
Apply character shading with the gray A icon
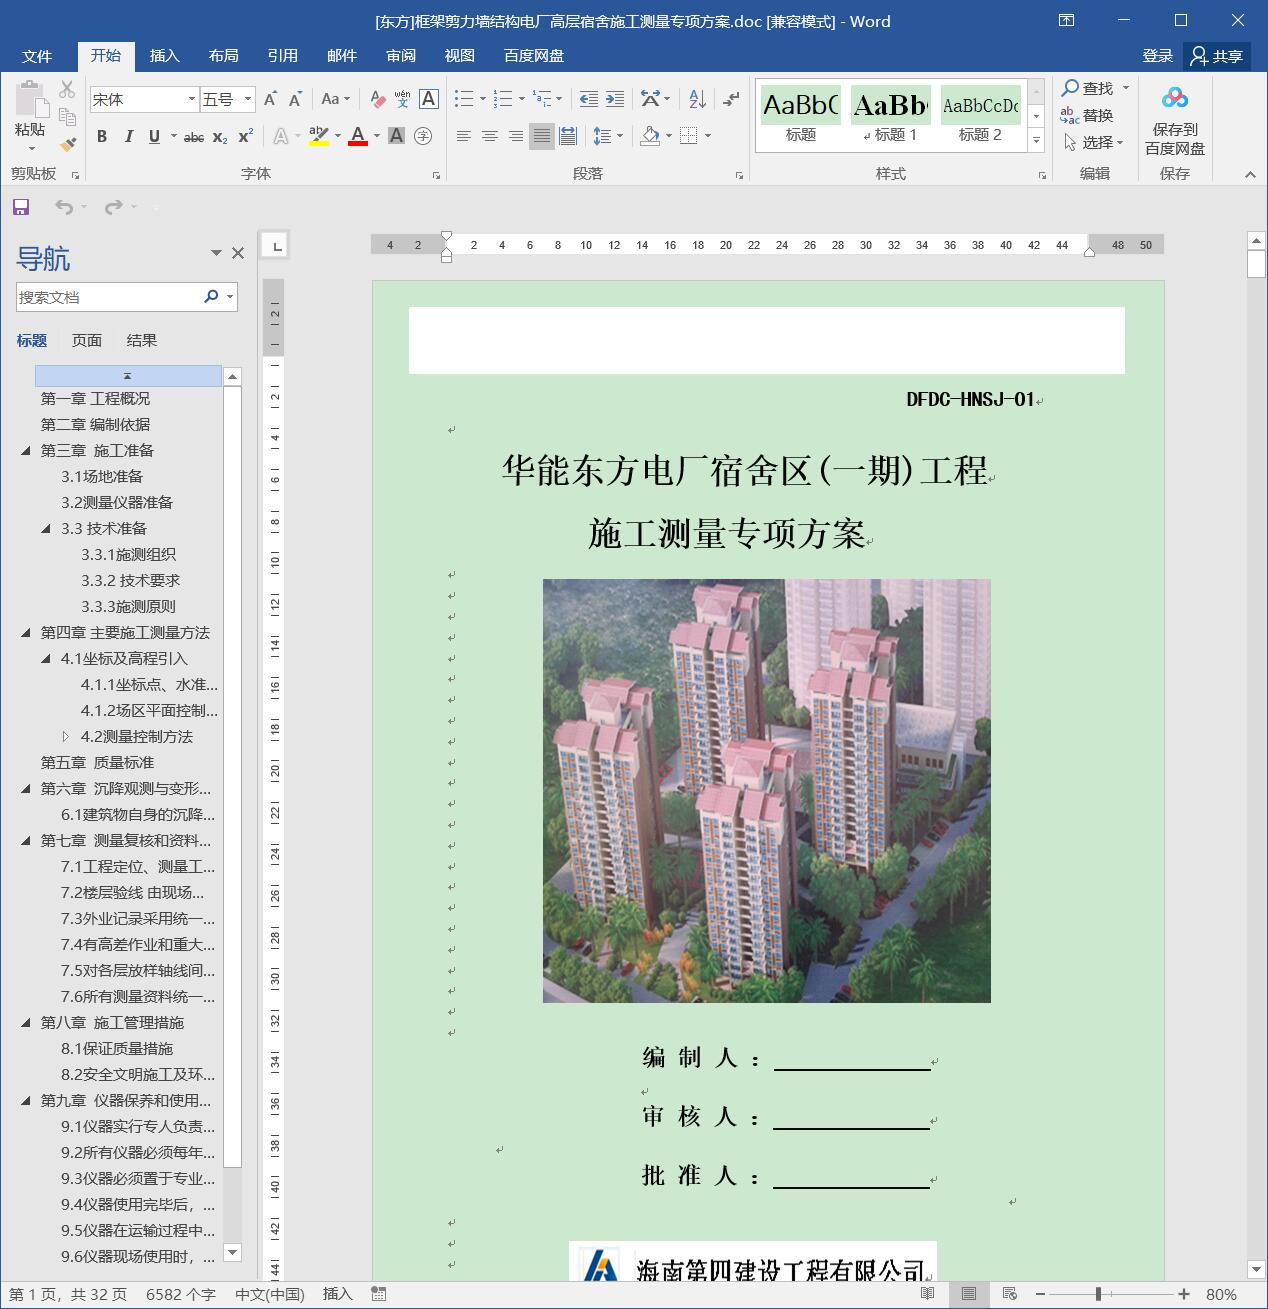(396, 136)
